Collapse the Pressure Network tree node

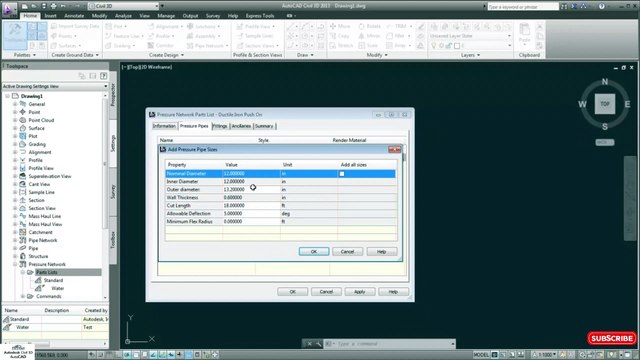(15, 264)
